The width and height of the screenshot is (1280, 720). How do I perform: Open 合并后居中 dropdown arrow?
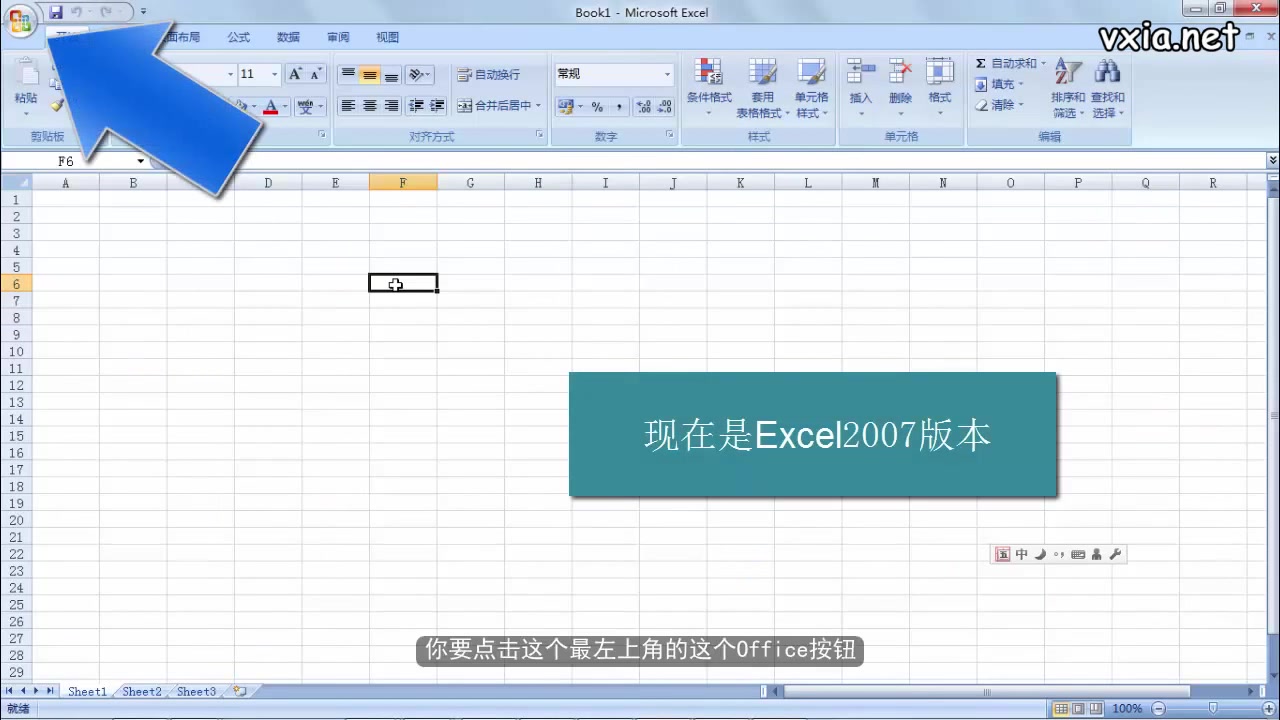tap(538, 105)
